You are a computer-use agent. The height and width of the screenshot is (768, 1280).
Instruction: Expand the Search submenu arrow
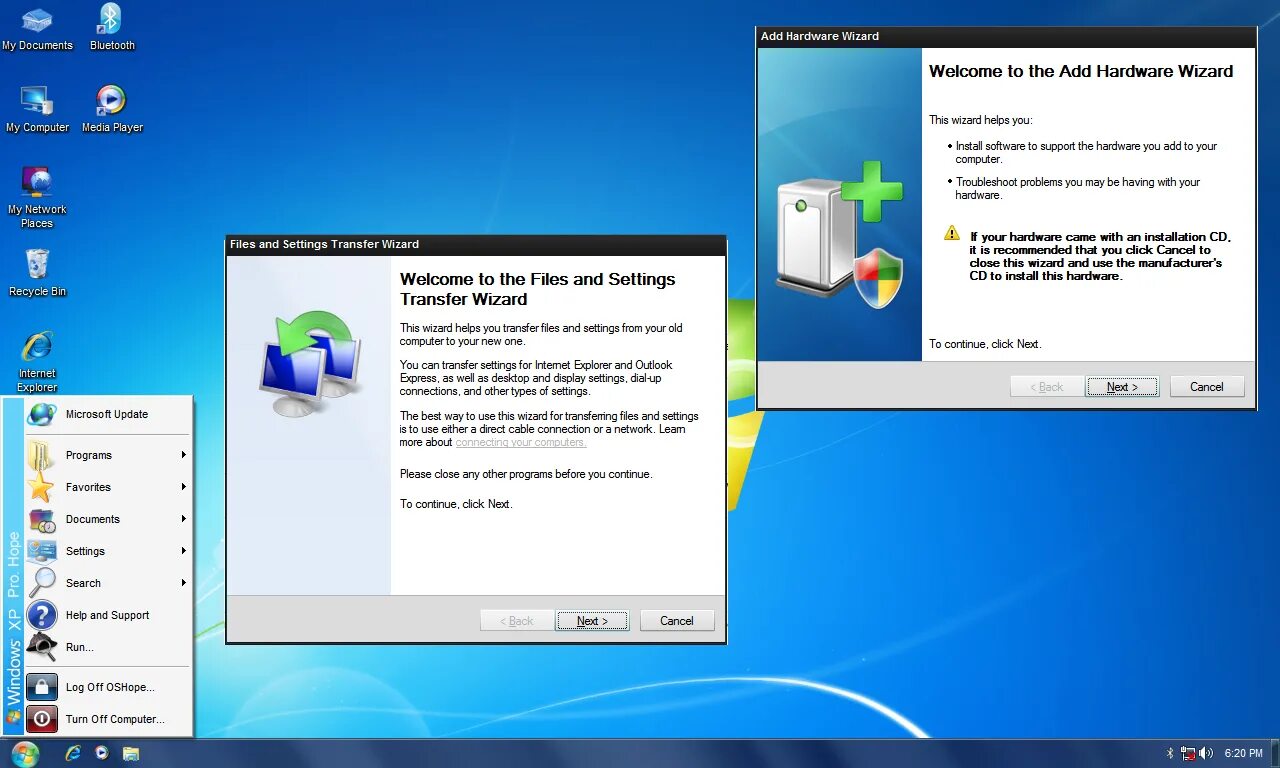coord(184,583)
